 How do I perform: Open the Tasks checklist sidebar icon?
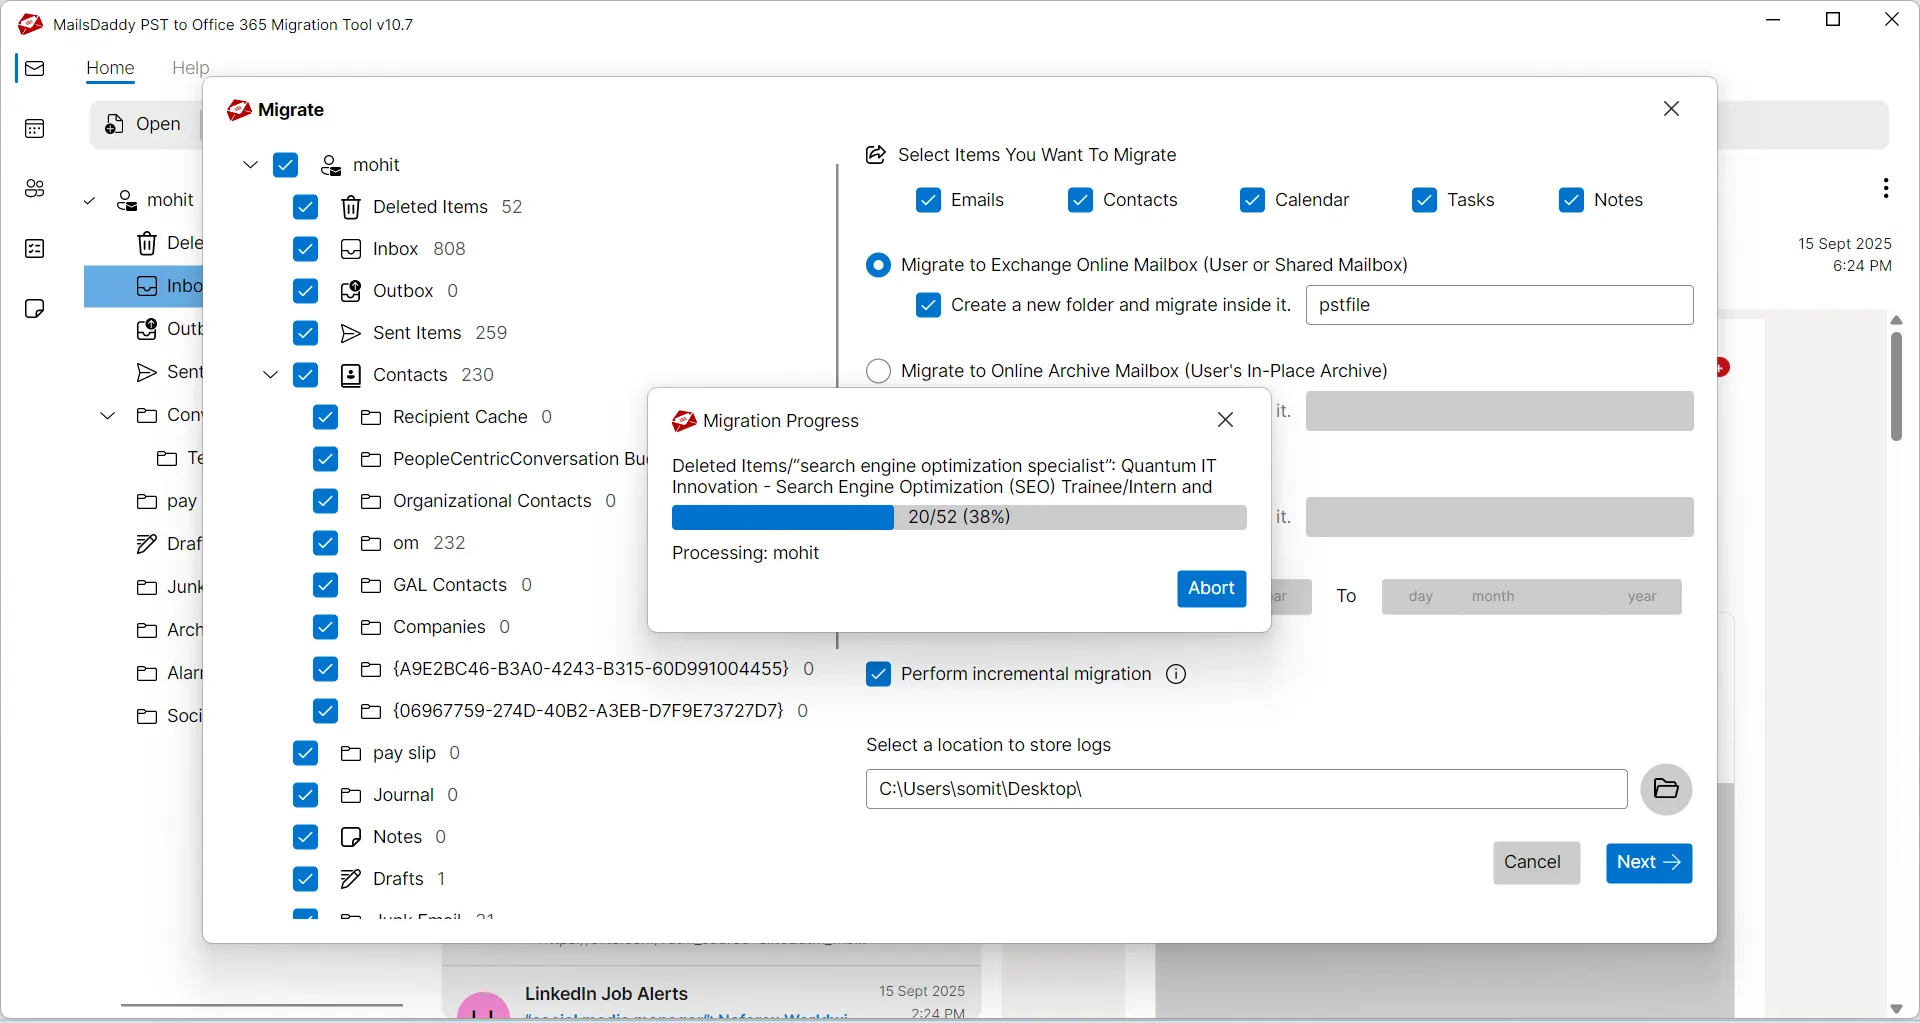click(35, 249)
